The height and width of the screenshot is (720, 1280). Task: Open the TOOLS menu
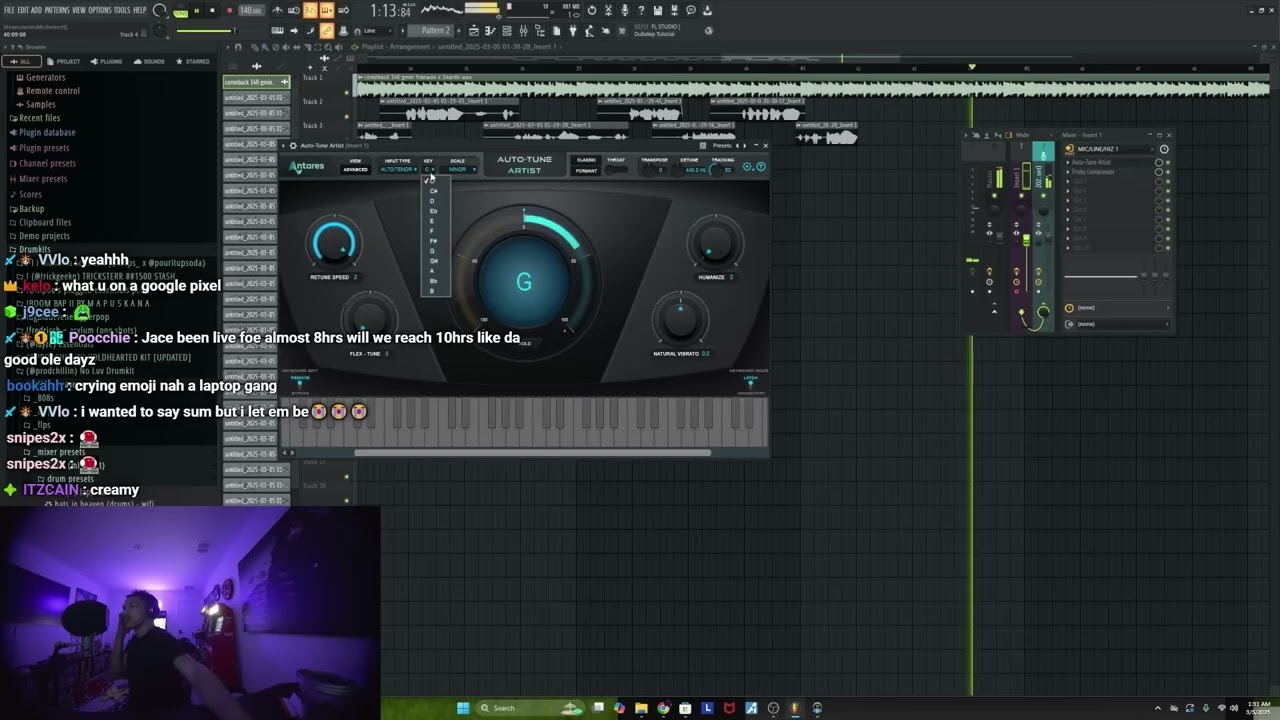[122, 10]
